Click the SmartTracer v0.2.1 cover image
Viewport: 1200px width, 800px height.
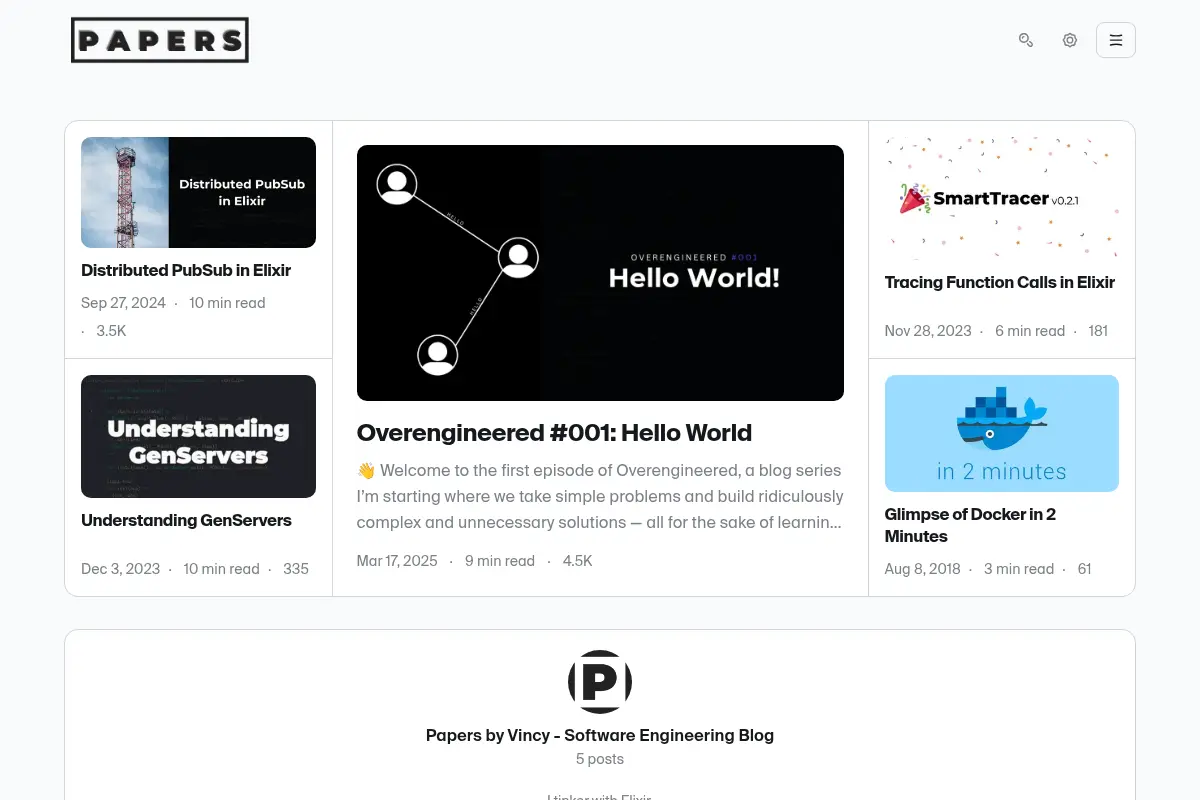point(1002,198)
